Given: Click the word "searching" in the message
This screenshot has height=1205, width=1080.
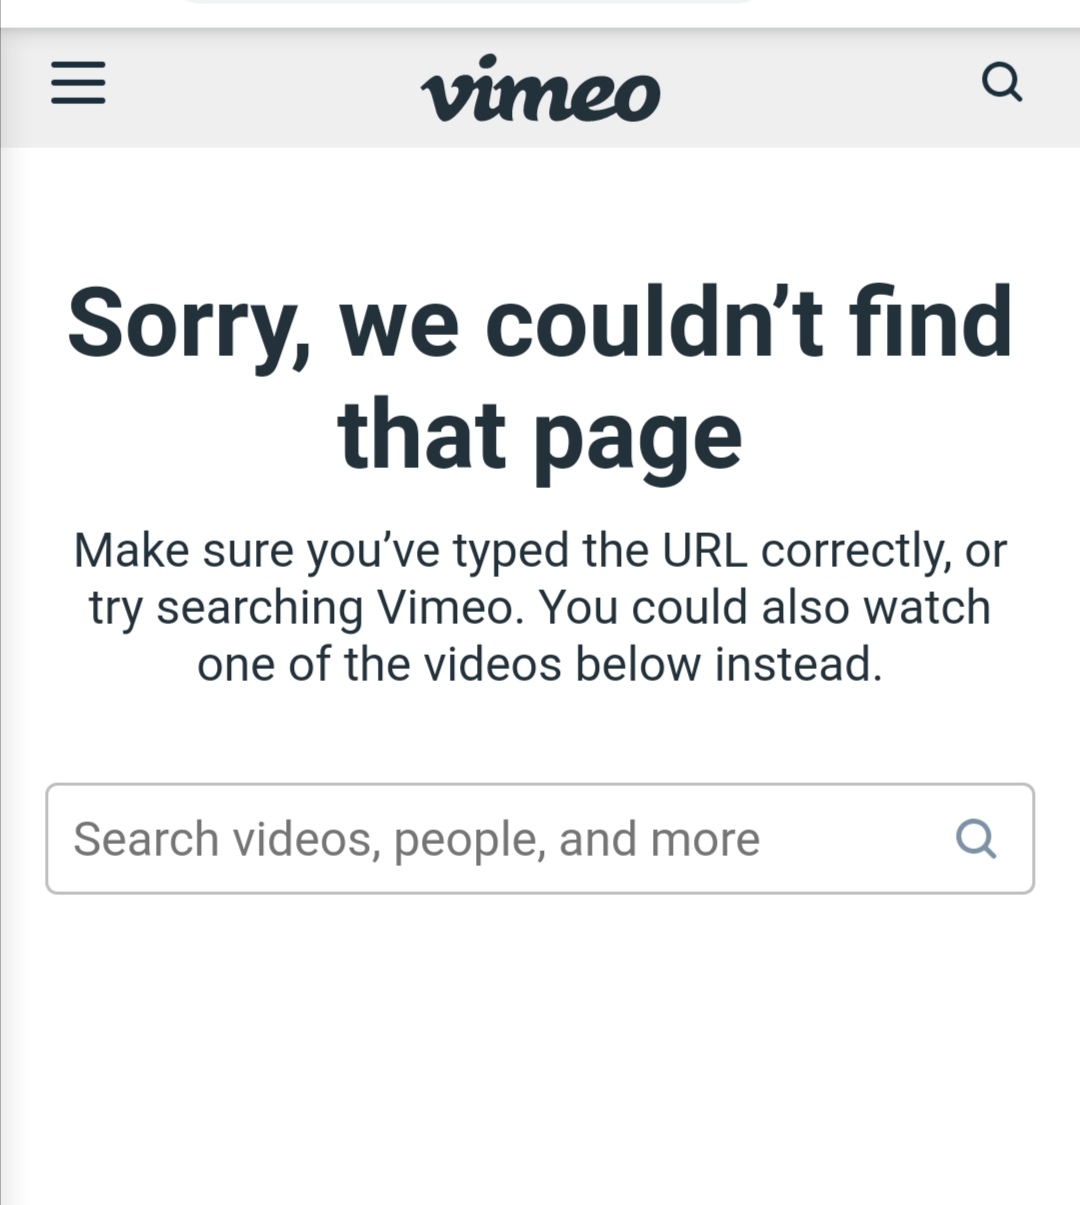Looking at the screenshot, I should pyautogui.click(x=259, y=610).
